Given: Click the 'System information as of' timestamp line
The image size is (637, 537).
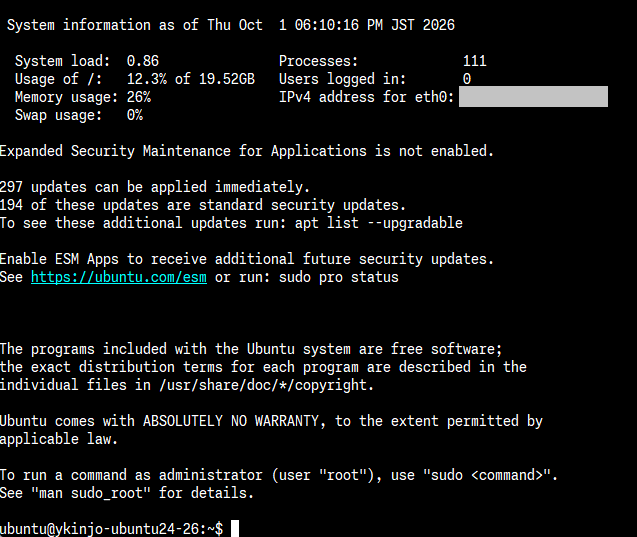Looking at the screenshot, I should [x=231, y=25].
